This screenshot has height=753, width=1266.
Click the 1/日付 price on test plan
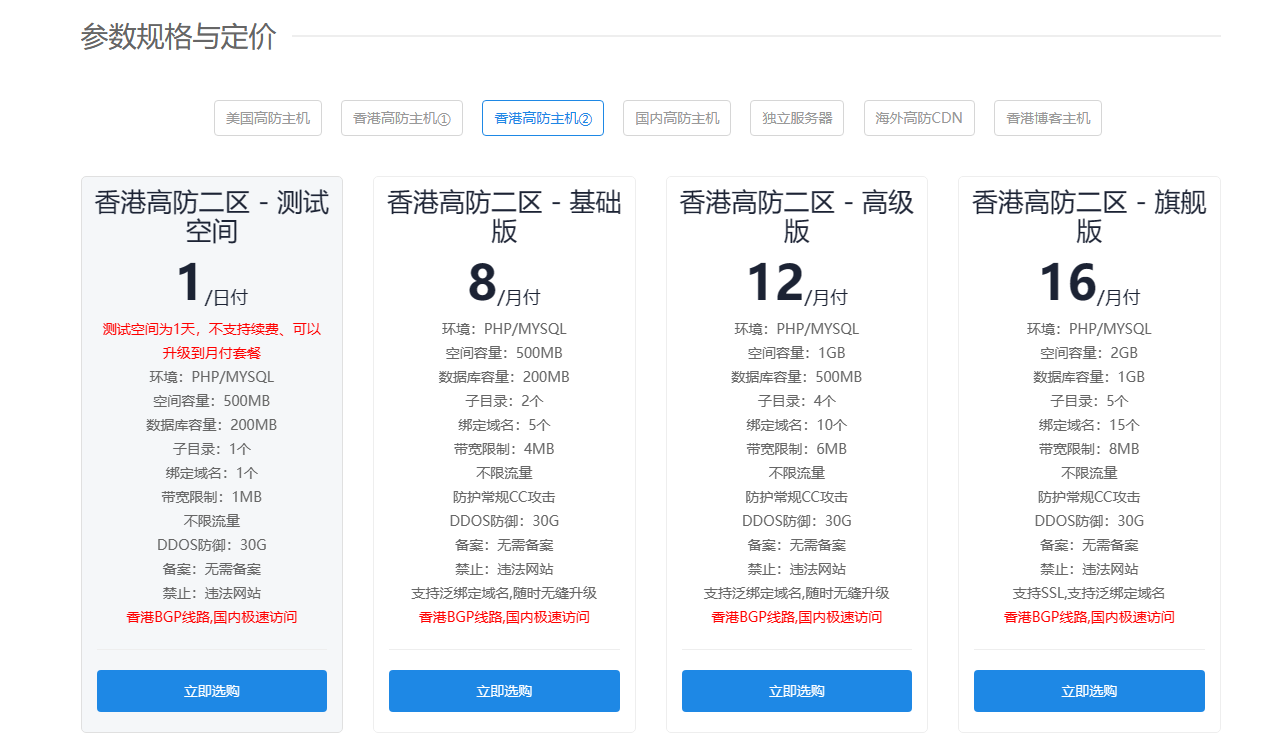click(x=211, y=284)
